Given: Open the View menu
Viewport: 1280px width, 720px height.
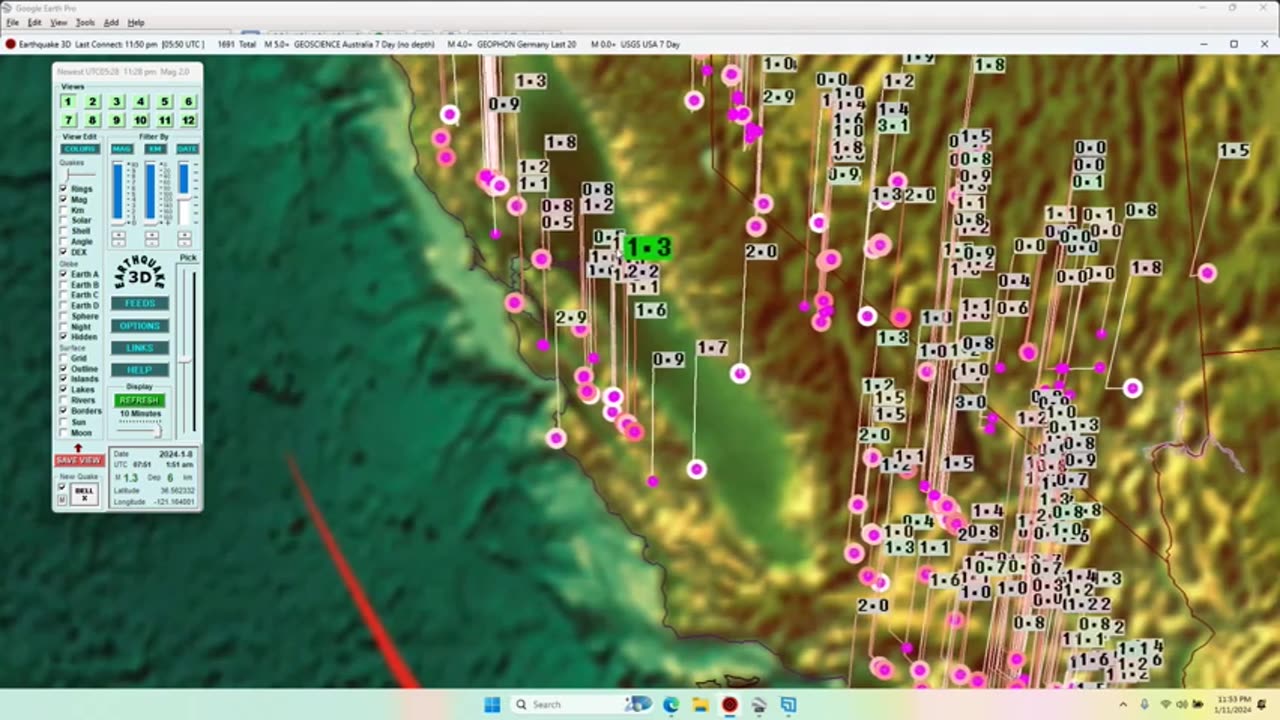Looking at the screenshot, I should [59, 22].
